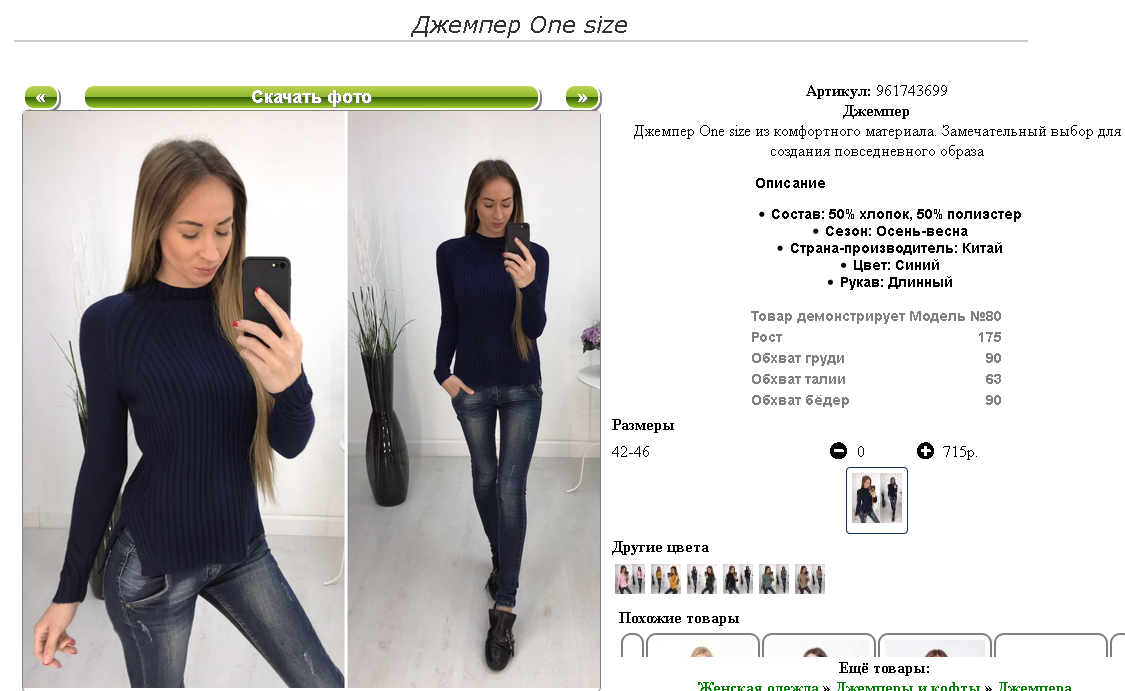Open the empty fourth similar product card
The image size is (1125, 691).
(1051, 646)
